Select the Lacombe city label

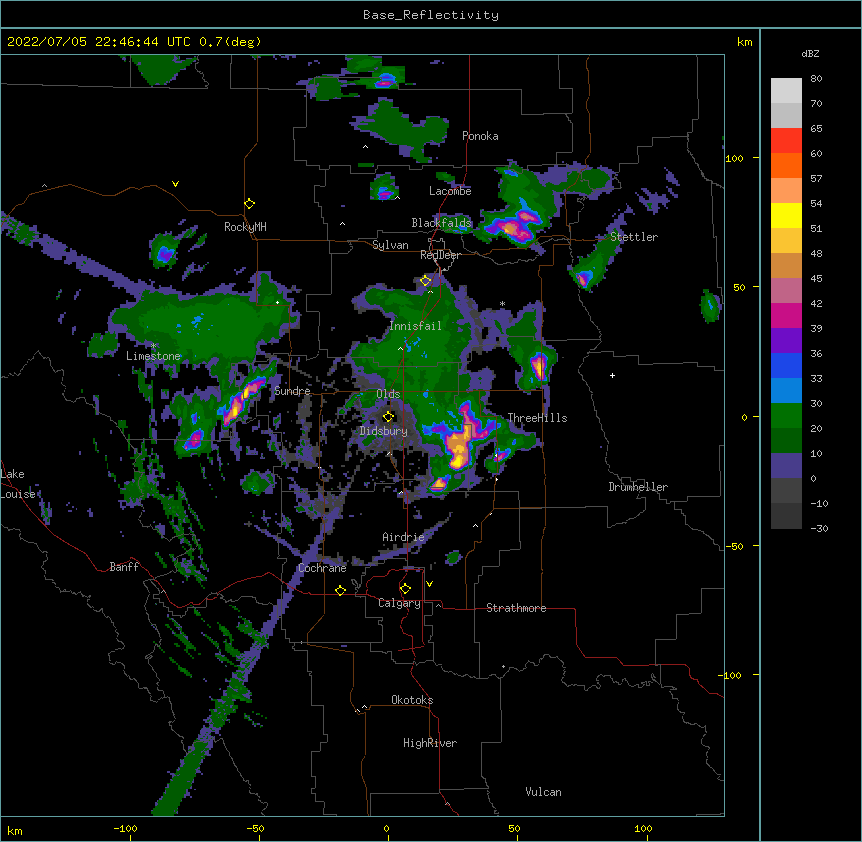point(450,191)
